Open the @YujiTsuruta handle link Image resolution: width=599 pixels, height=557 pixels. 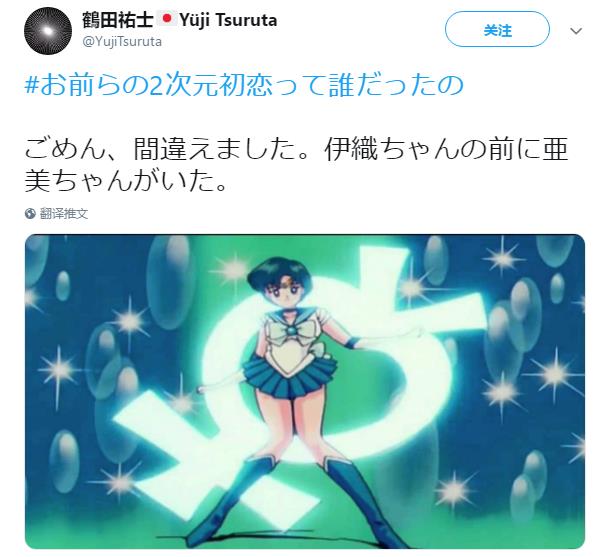coord(122,41)
